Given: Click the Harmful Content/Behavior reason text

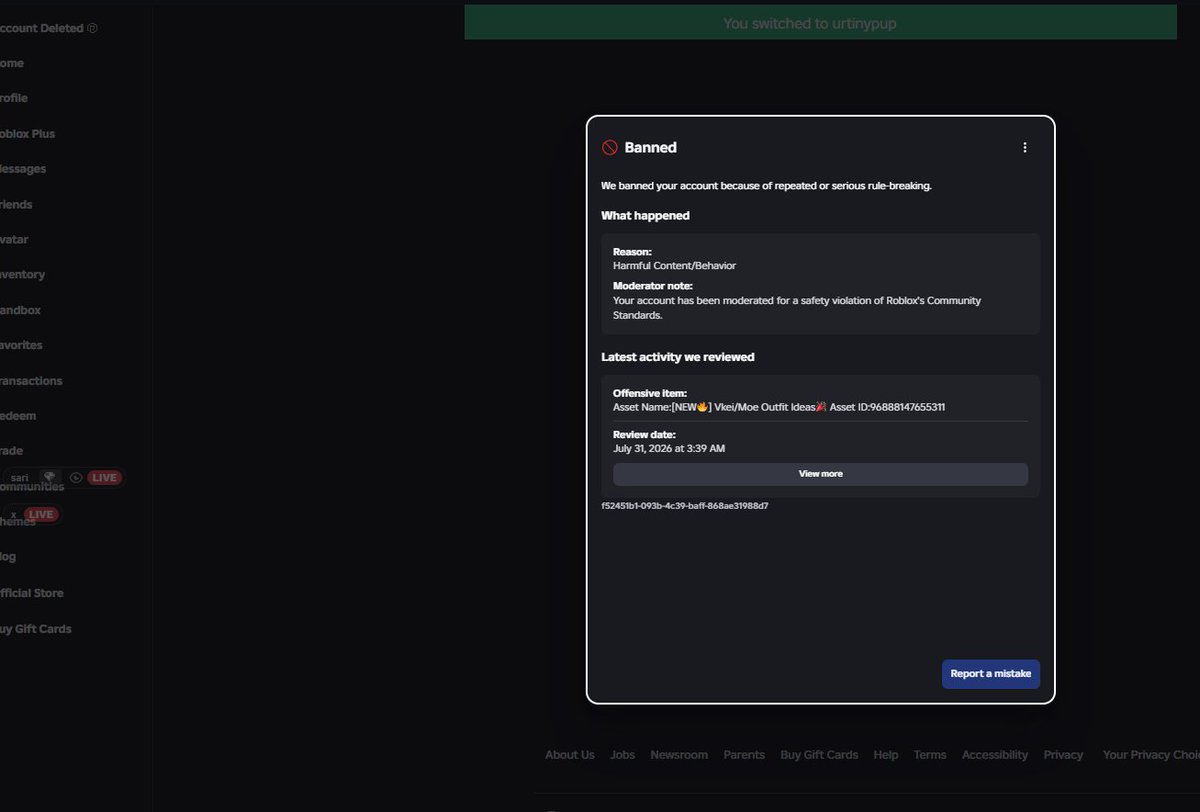Looking at the screenshot, I should [674, 266].
